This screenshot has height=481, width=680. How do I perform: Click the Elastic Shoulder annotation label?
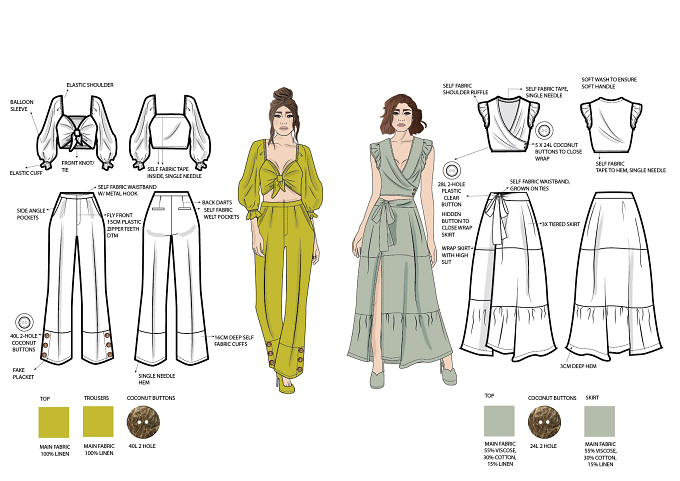coord(90,85)
